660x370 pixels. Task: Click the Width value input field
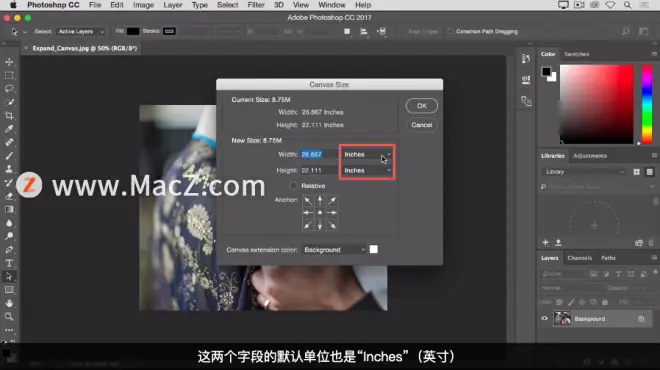(x=319, y=154)
